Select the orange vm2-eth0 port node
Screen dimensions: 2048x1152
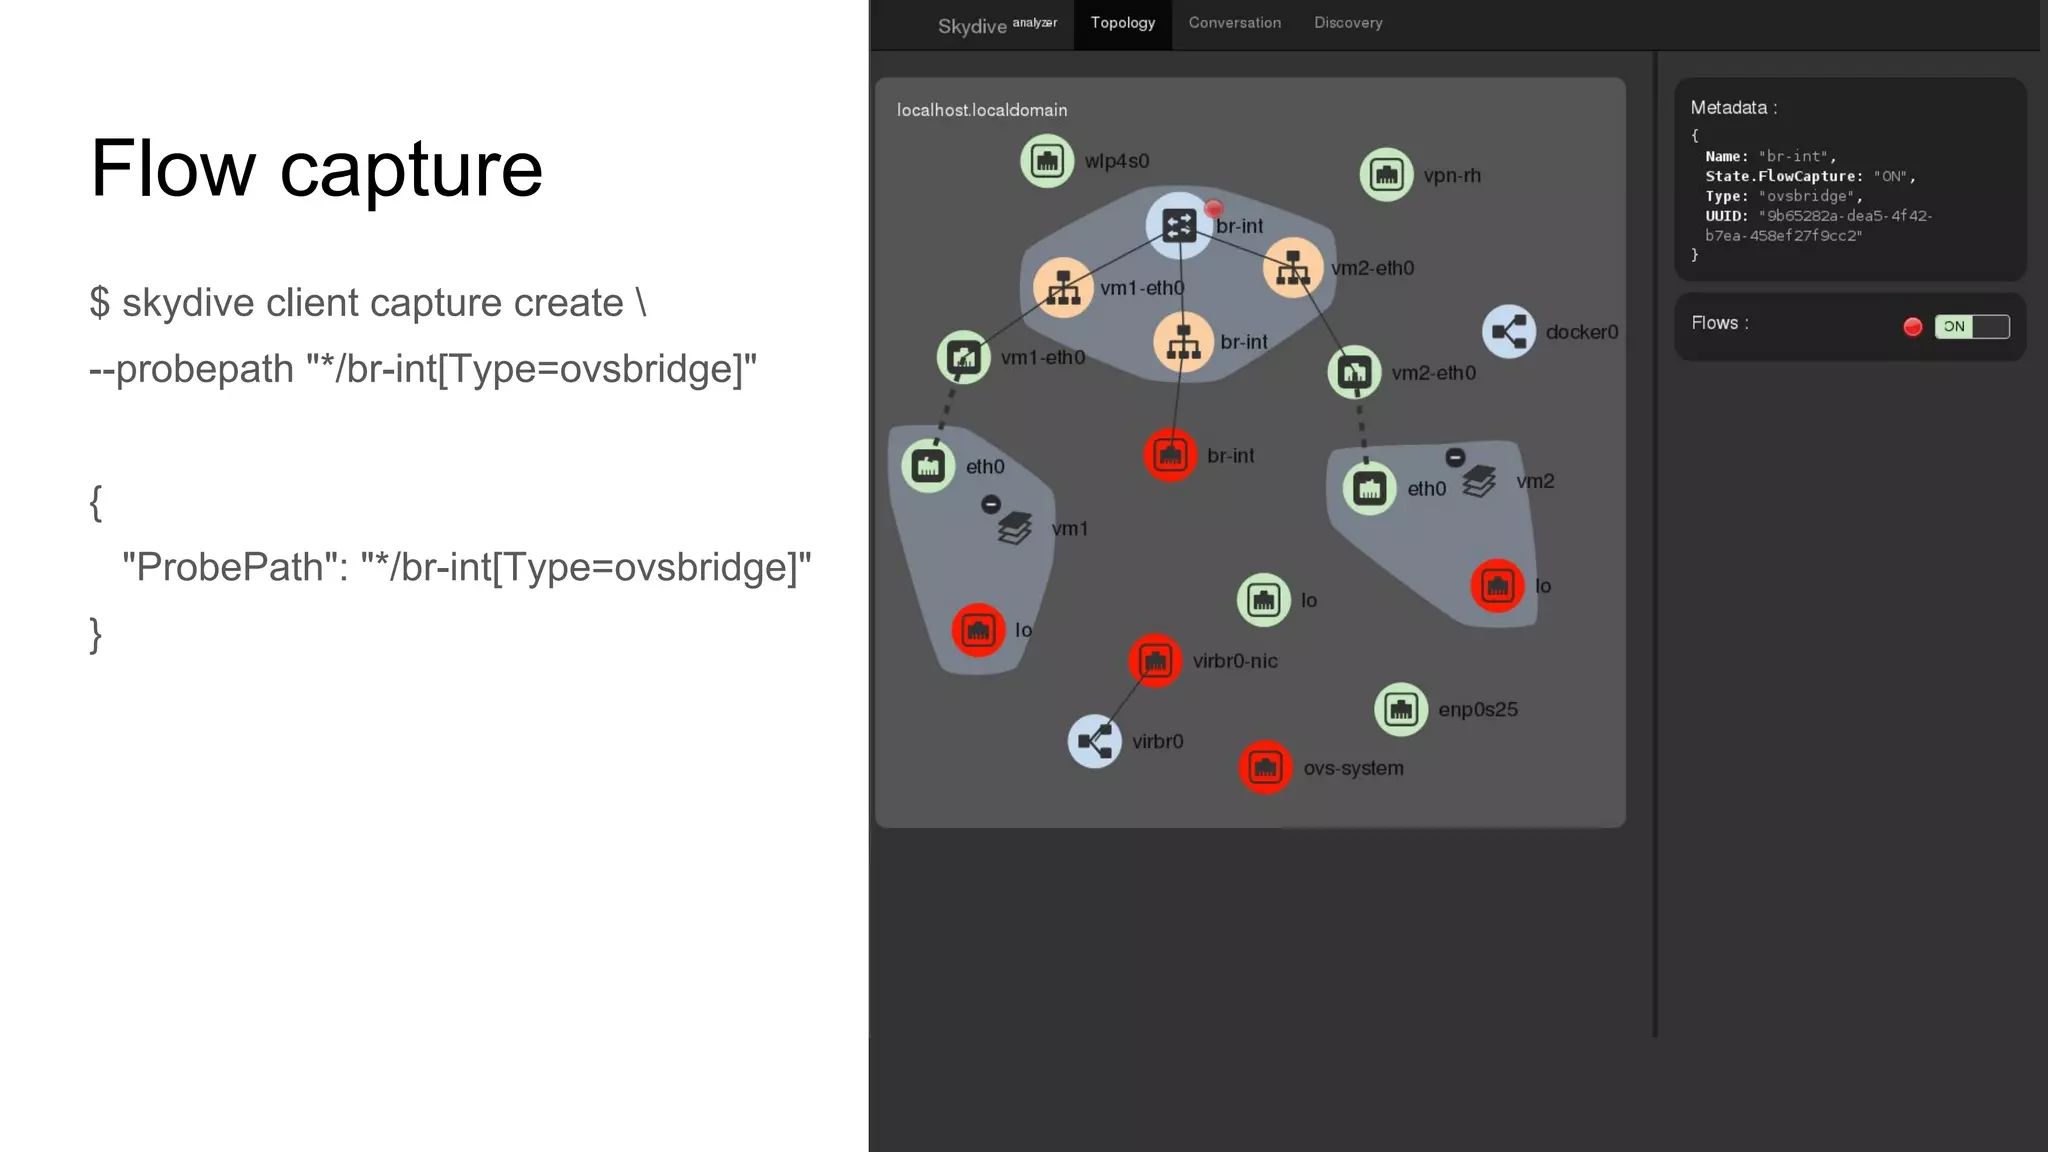(x=1293, y=268)
